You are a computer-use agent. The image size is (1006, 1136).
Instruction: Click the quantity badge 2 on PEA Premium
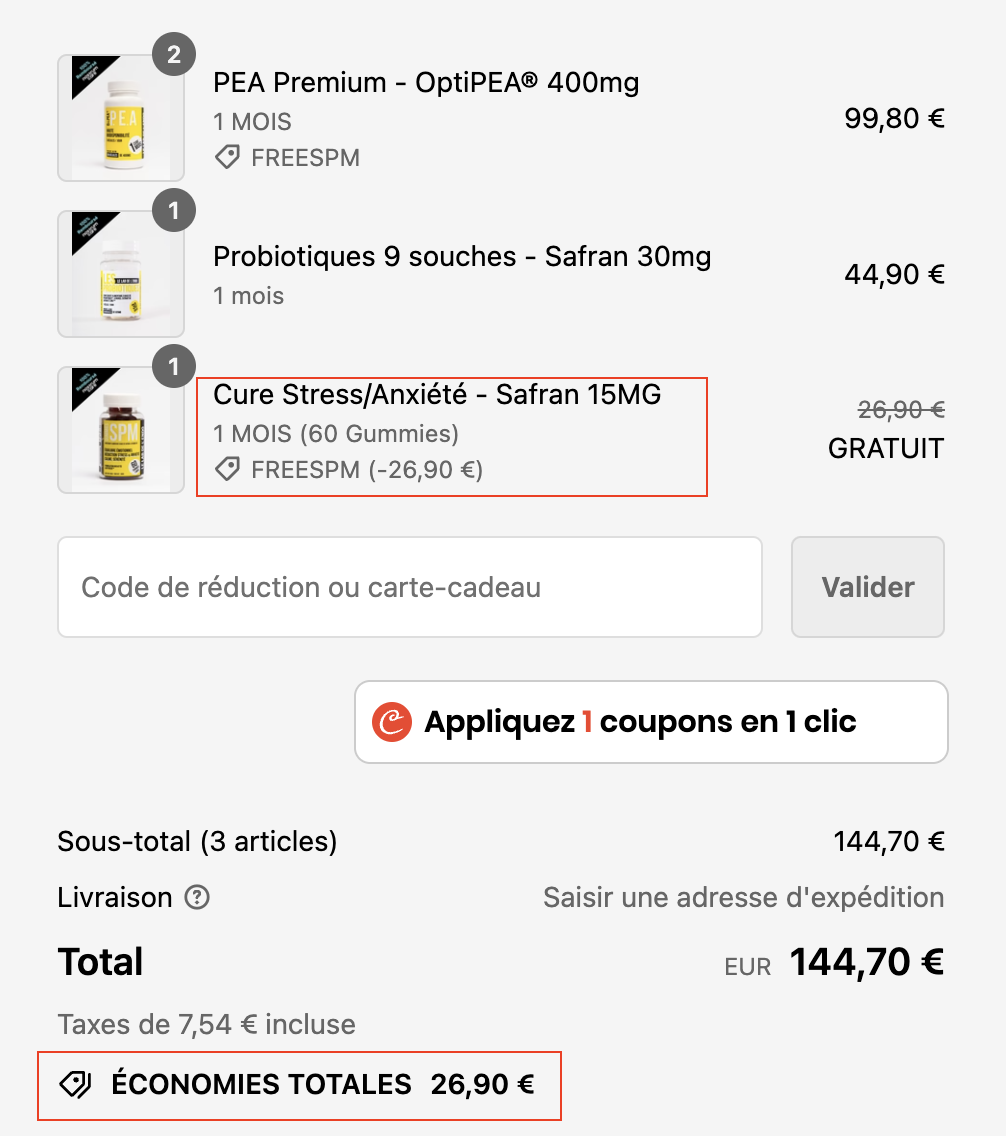coord(174,54)
